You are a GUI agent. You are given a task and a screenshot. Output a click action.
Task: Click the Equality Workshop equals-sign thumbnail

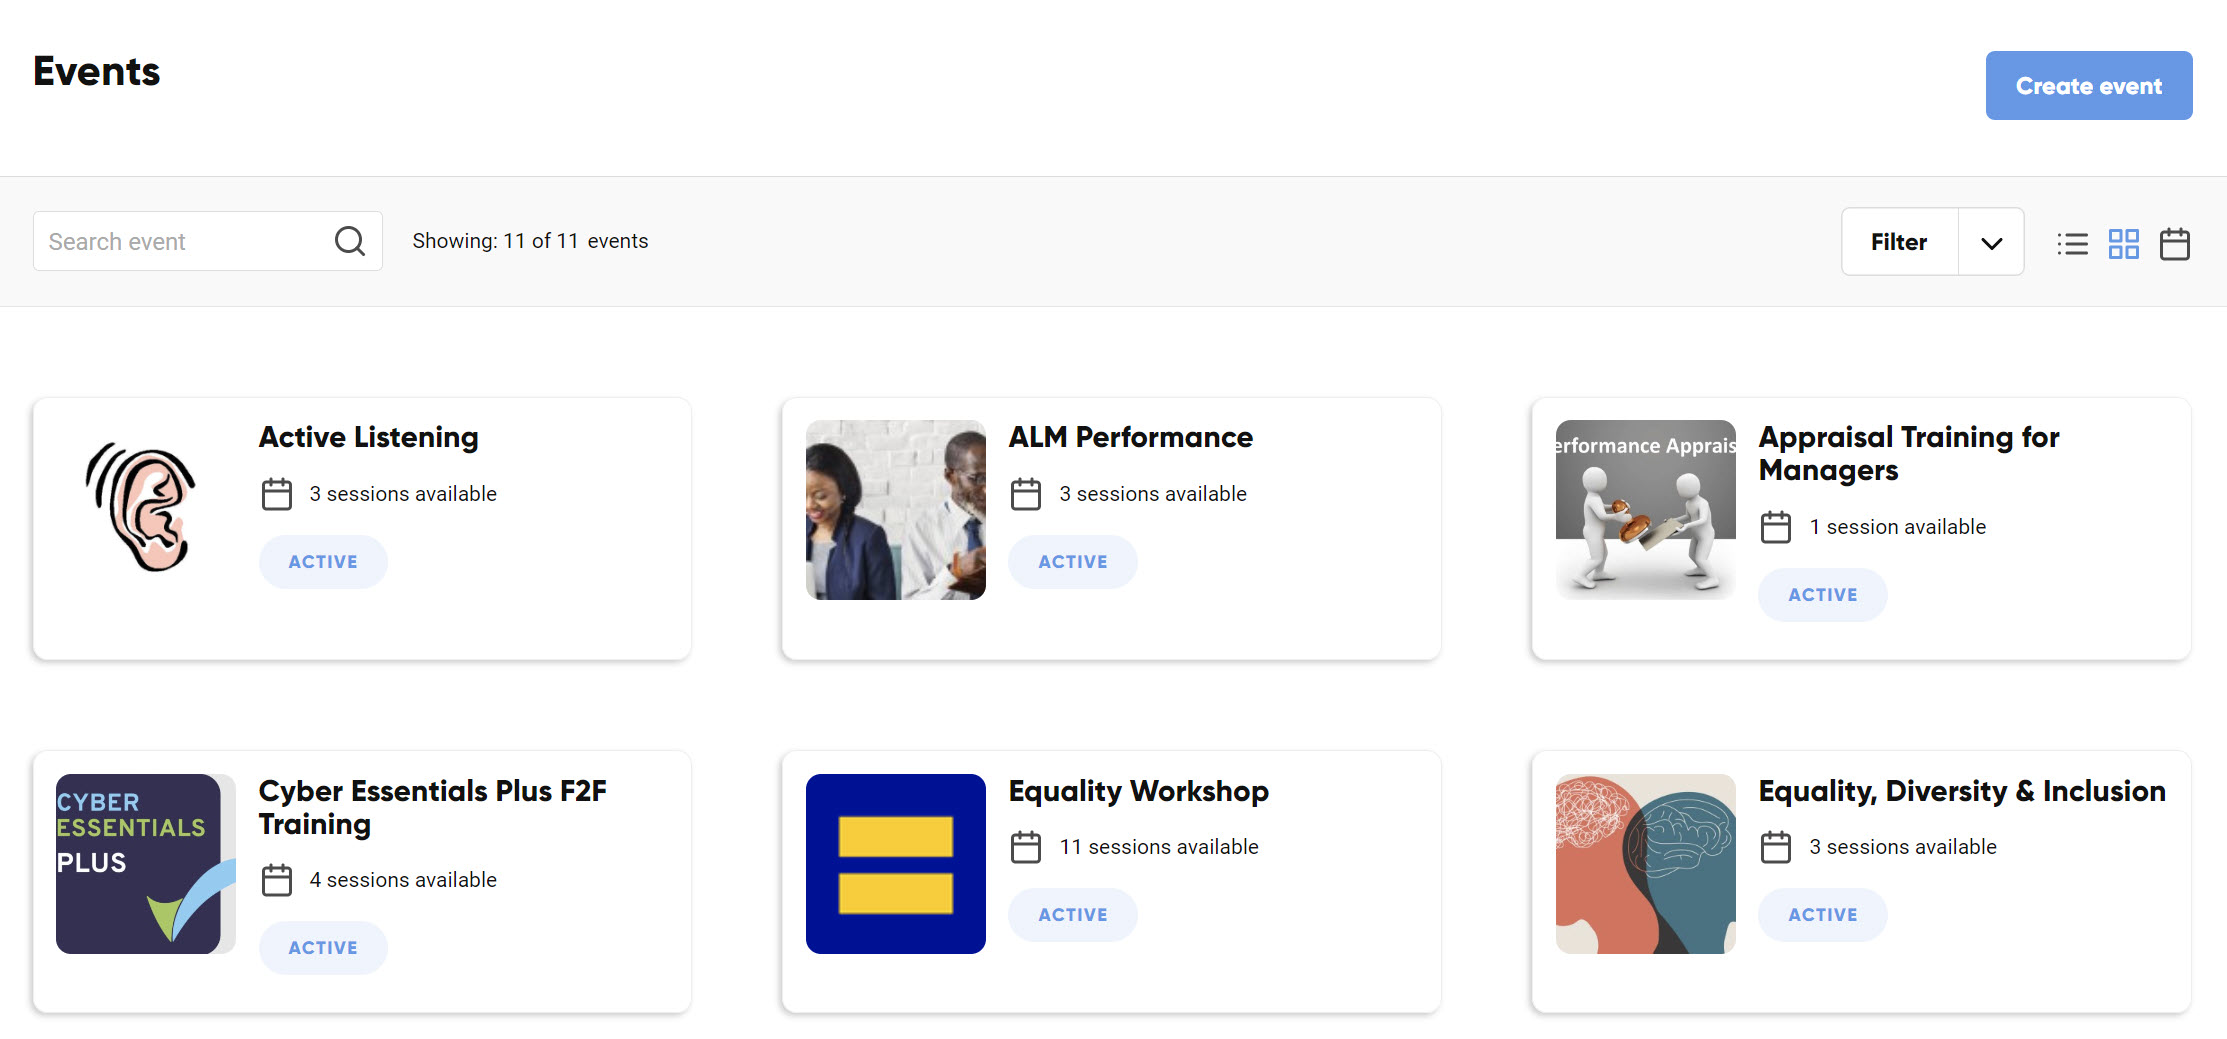[x=896, y=864]
